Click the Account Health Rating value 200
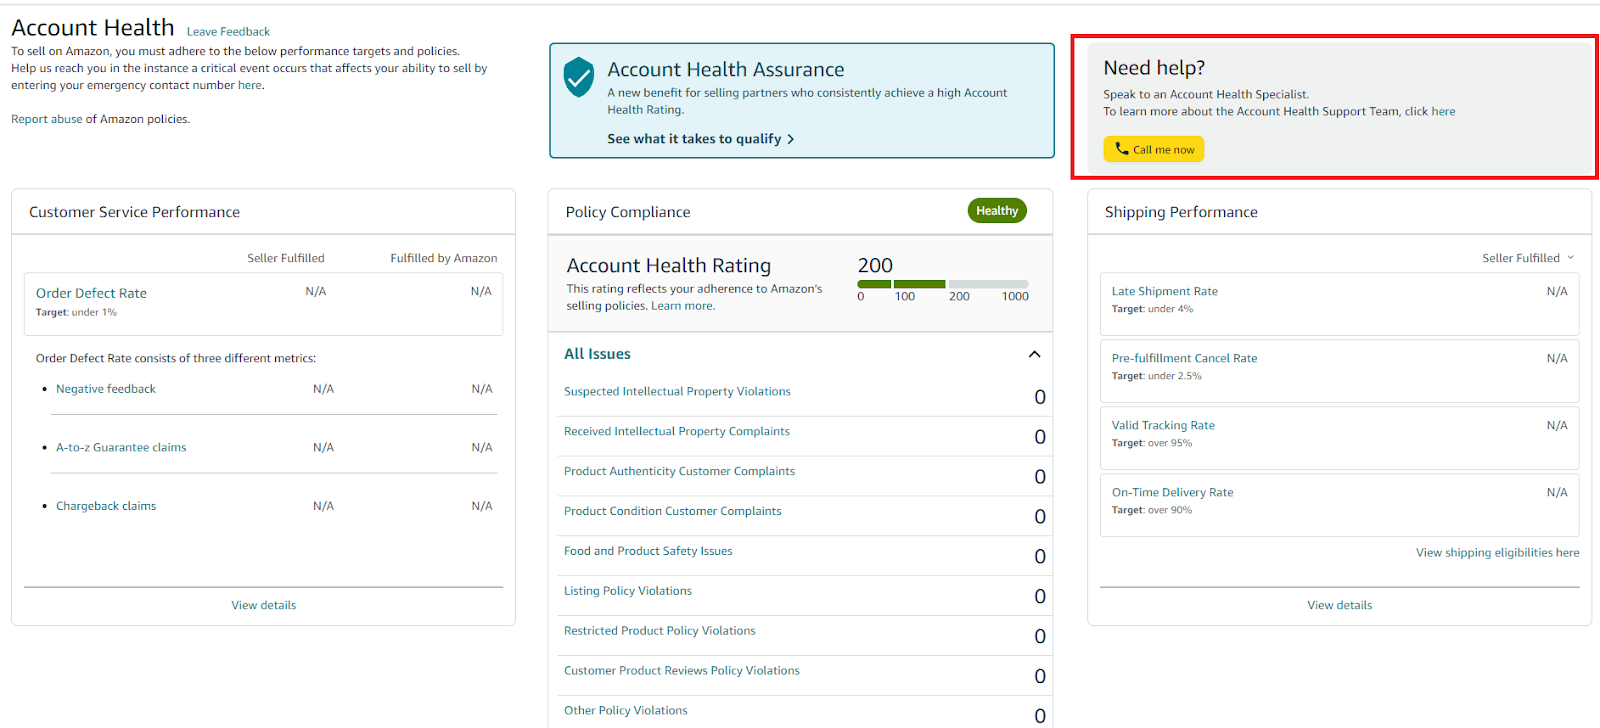 tap(875, 265)
